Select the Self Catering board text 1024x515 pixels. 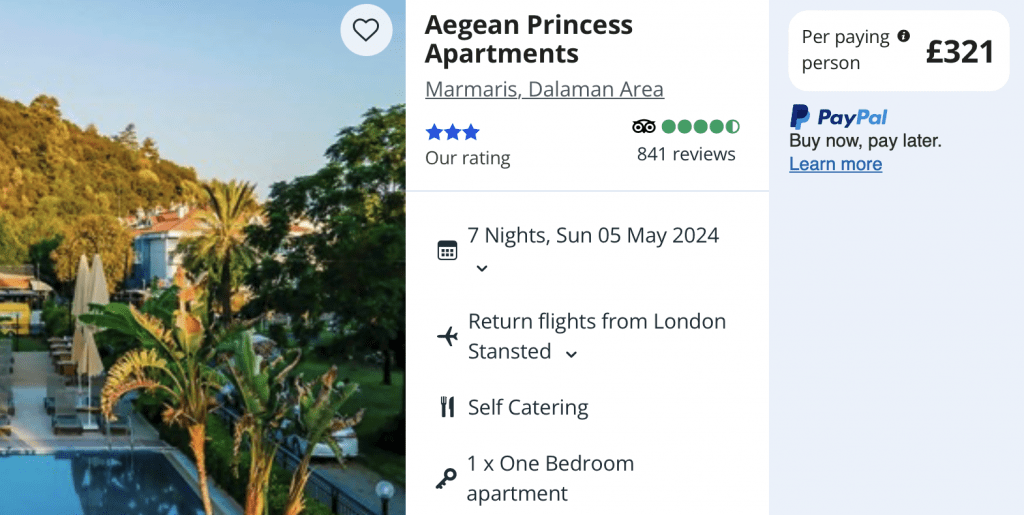pyautogui.click(x=528, y=407)
